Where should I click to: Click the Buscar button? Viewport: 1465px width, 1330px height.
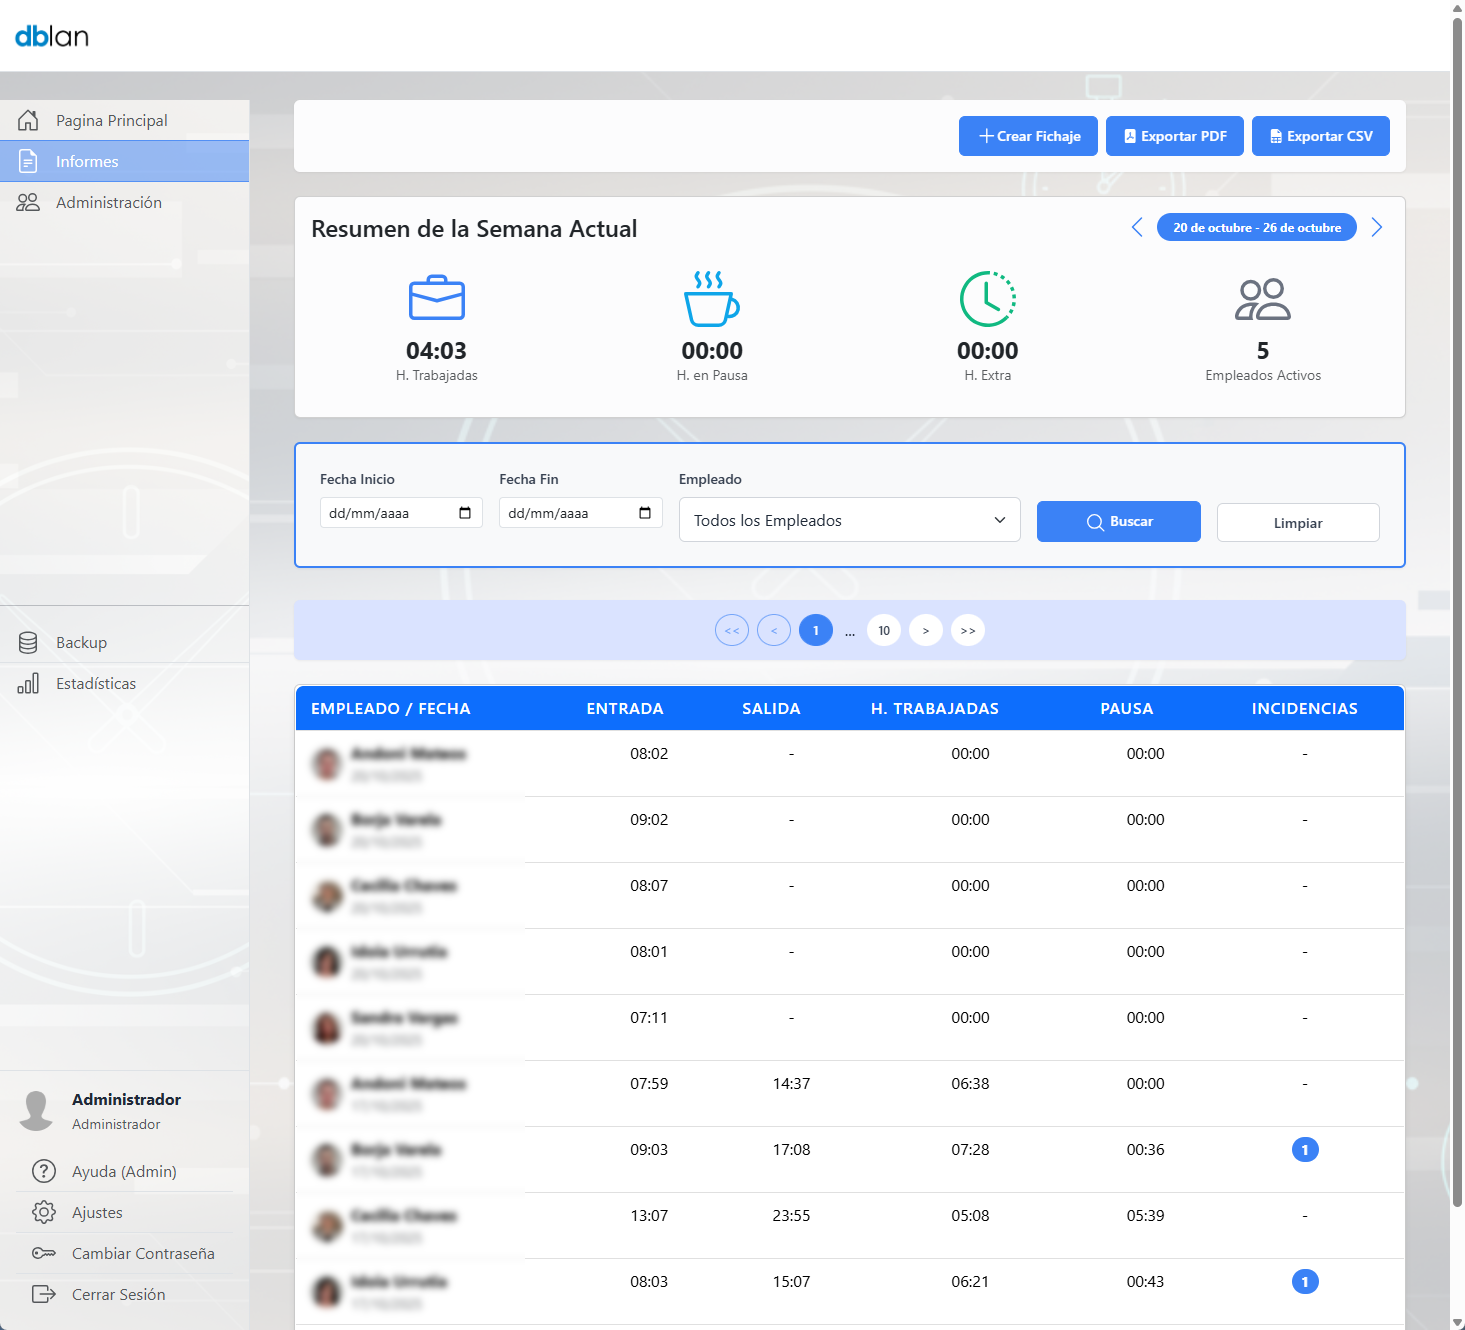click(x=1118, y=521)
